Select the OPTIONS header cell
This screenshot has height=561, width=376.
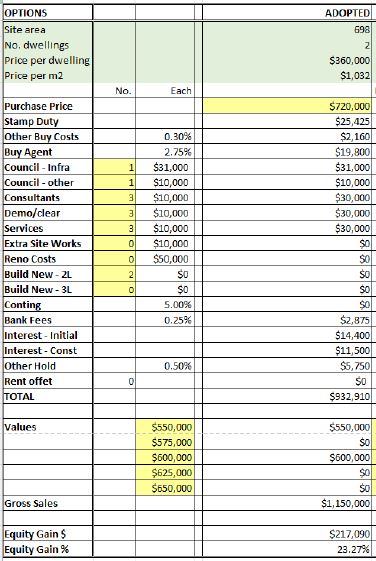[48, 13]
